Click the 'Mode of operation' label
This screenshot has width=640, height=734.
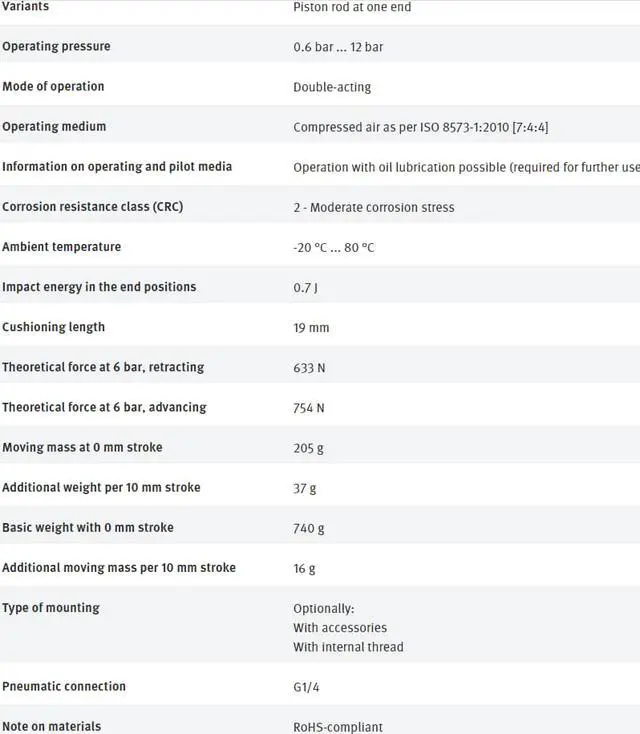53,87
